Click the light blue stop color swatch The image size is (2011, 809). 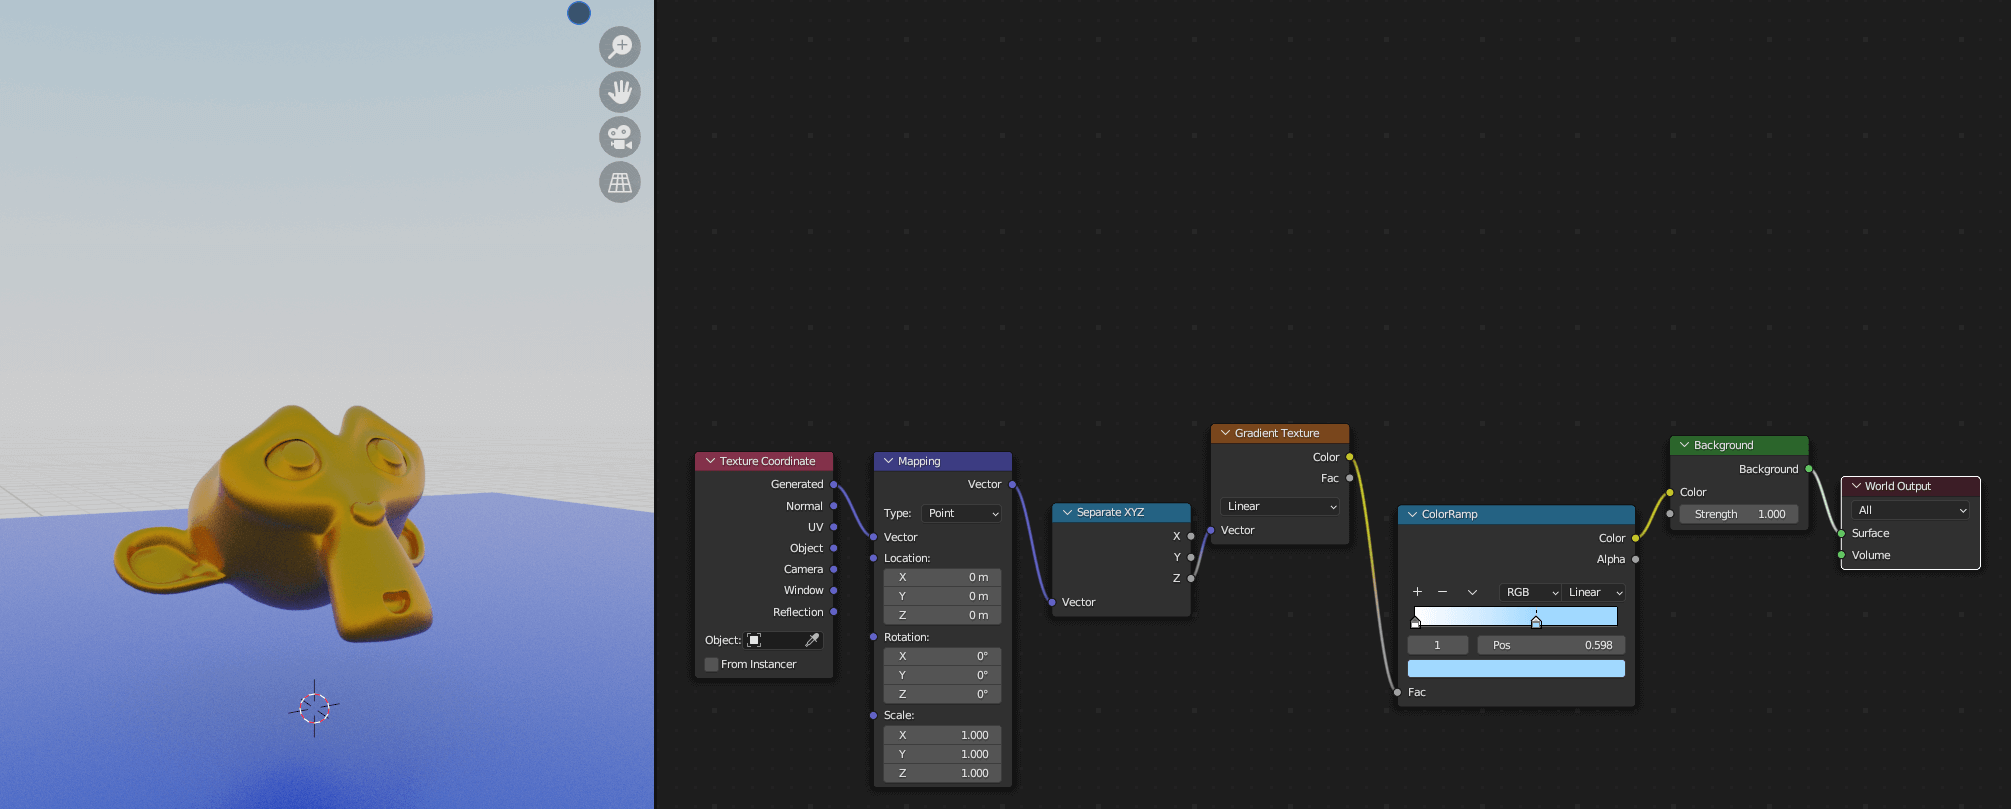[1516, 668]
